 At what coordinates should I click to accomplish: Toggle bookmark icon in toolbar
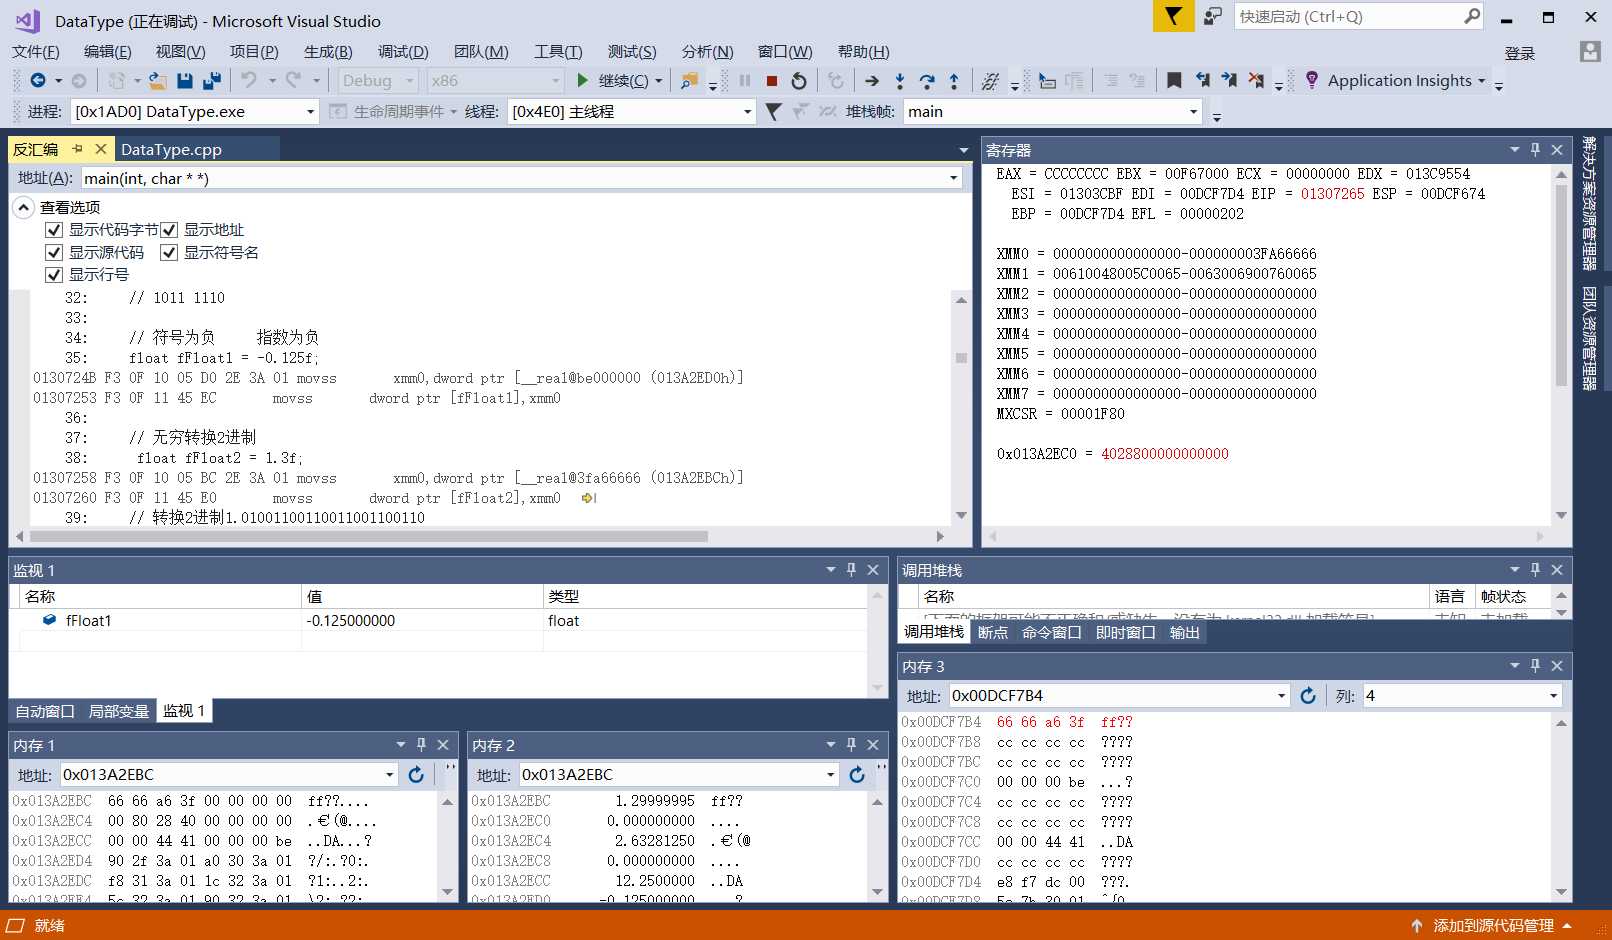coord(1174,81)
